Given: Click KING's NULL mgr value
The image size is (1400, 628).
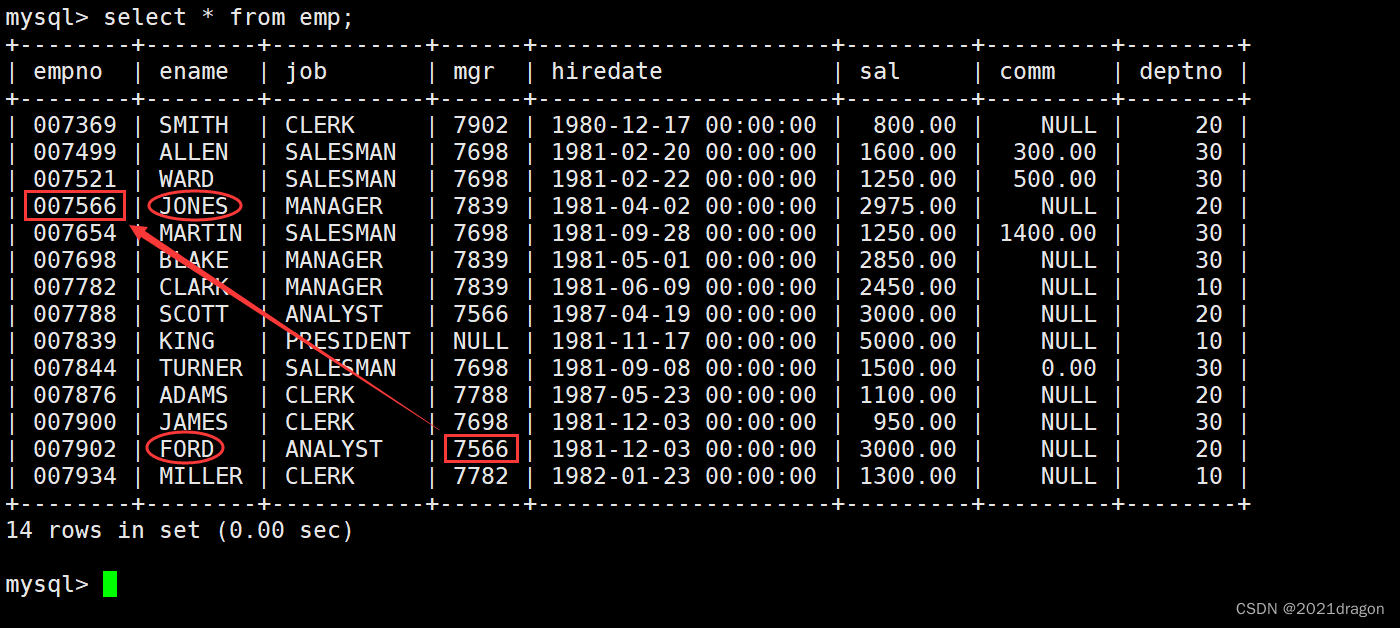Looking at the screenshot, I should [481, 341].
